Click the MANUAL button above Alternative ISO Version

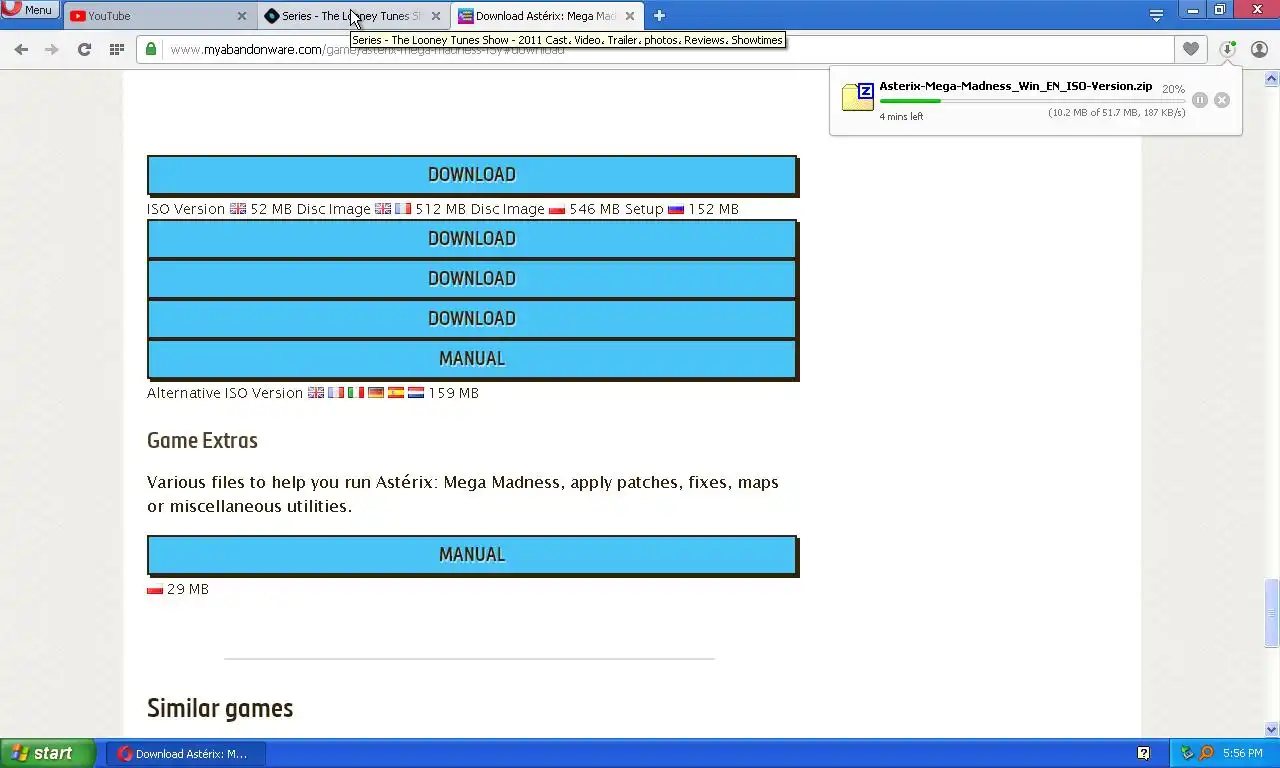click(x=472, y=359)
